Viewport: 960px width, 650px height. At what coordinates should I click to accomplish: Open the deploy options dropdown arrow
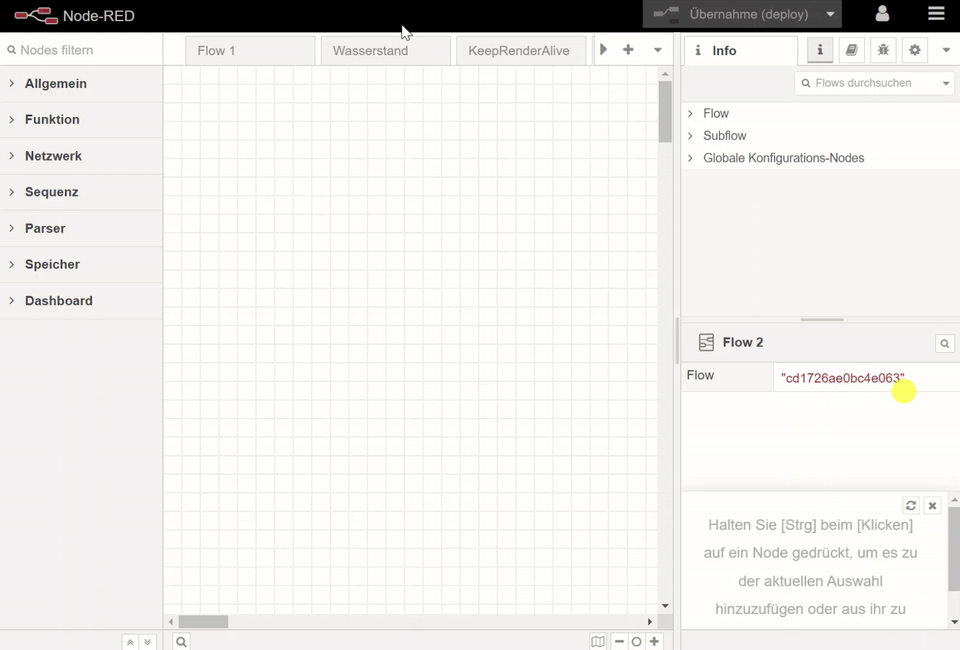[830, 15]
